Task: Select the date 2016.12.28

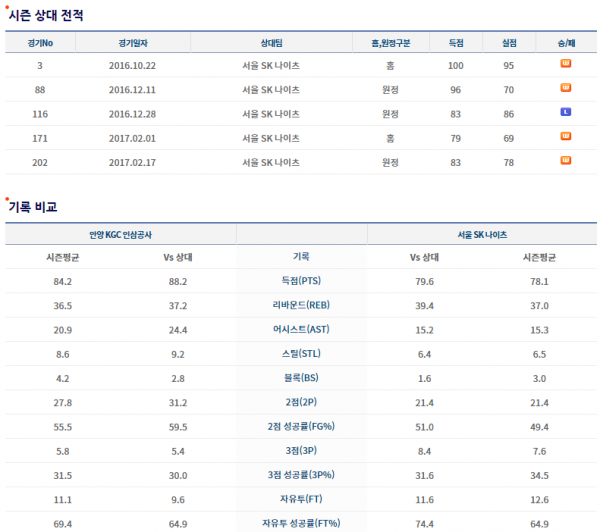Action: tap(132, 114)
